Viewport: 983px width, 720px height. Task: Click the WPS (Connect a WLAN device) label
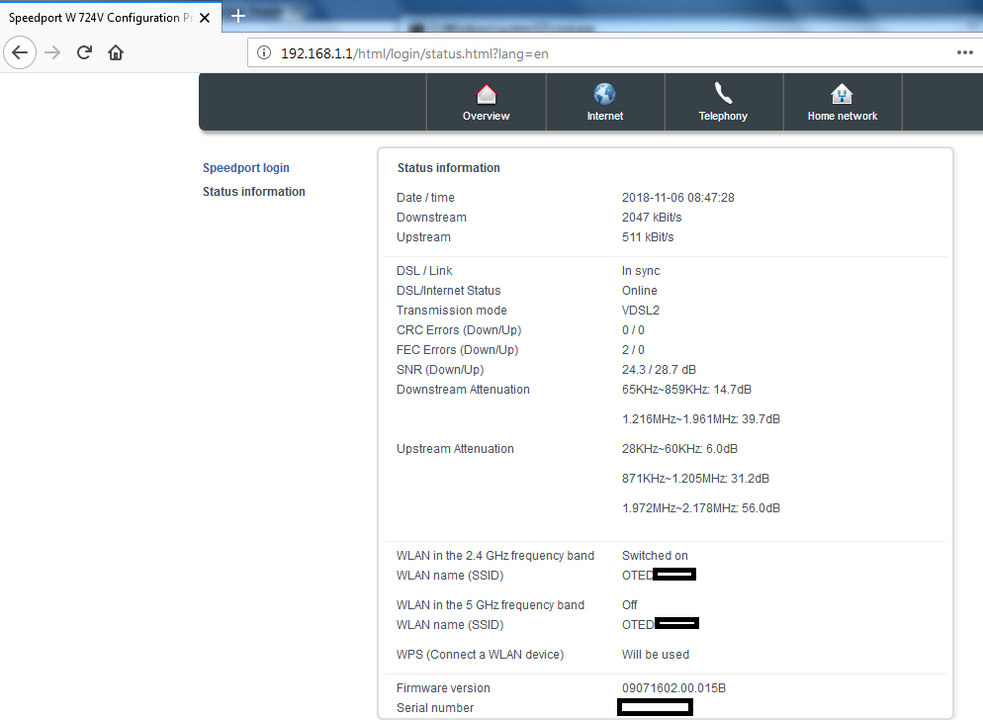click(480, 654)
